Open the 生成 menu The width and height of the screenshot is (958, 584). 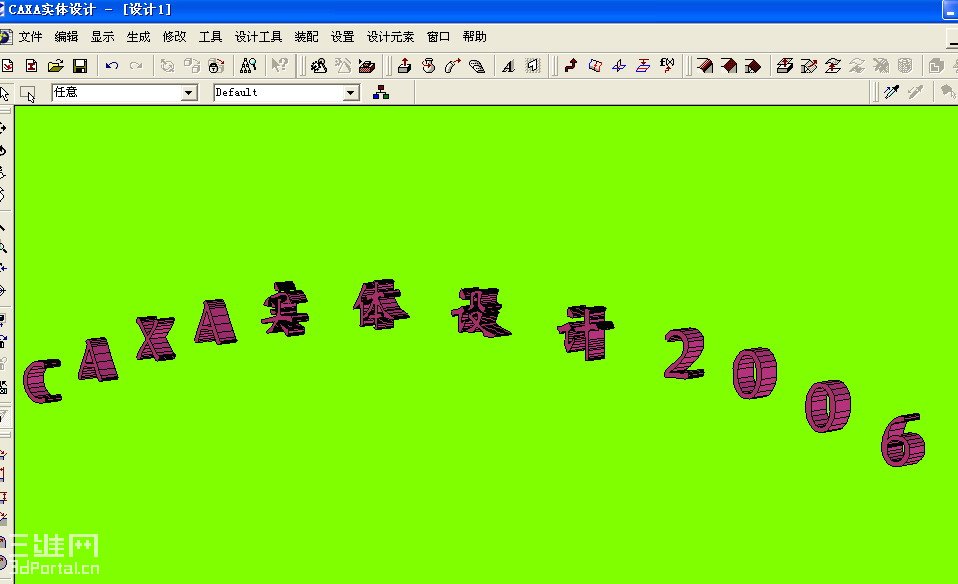click(138, 37)
